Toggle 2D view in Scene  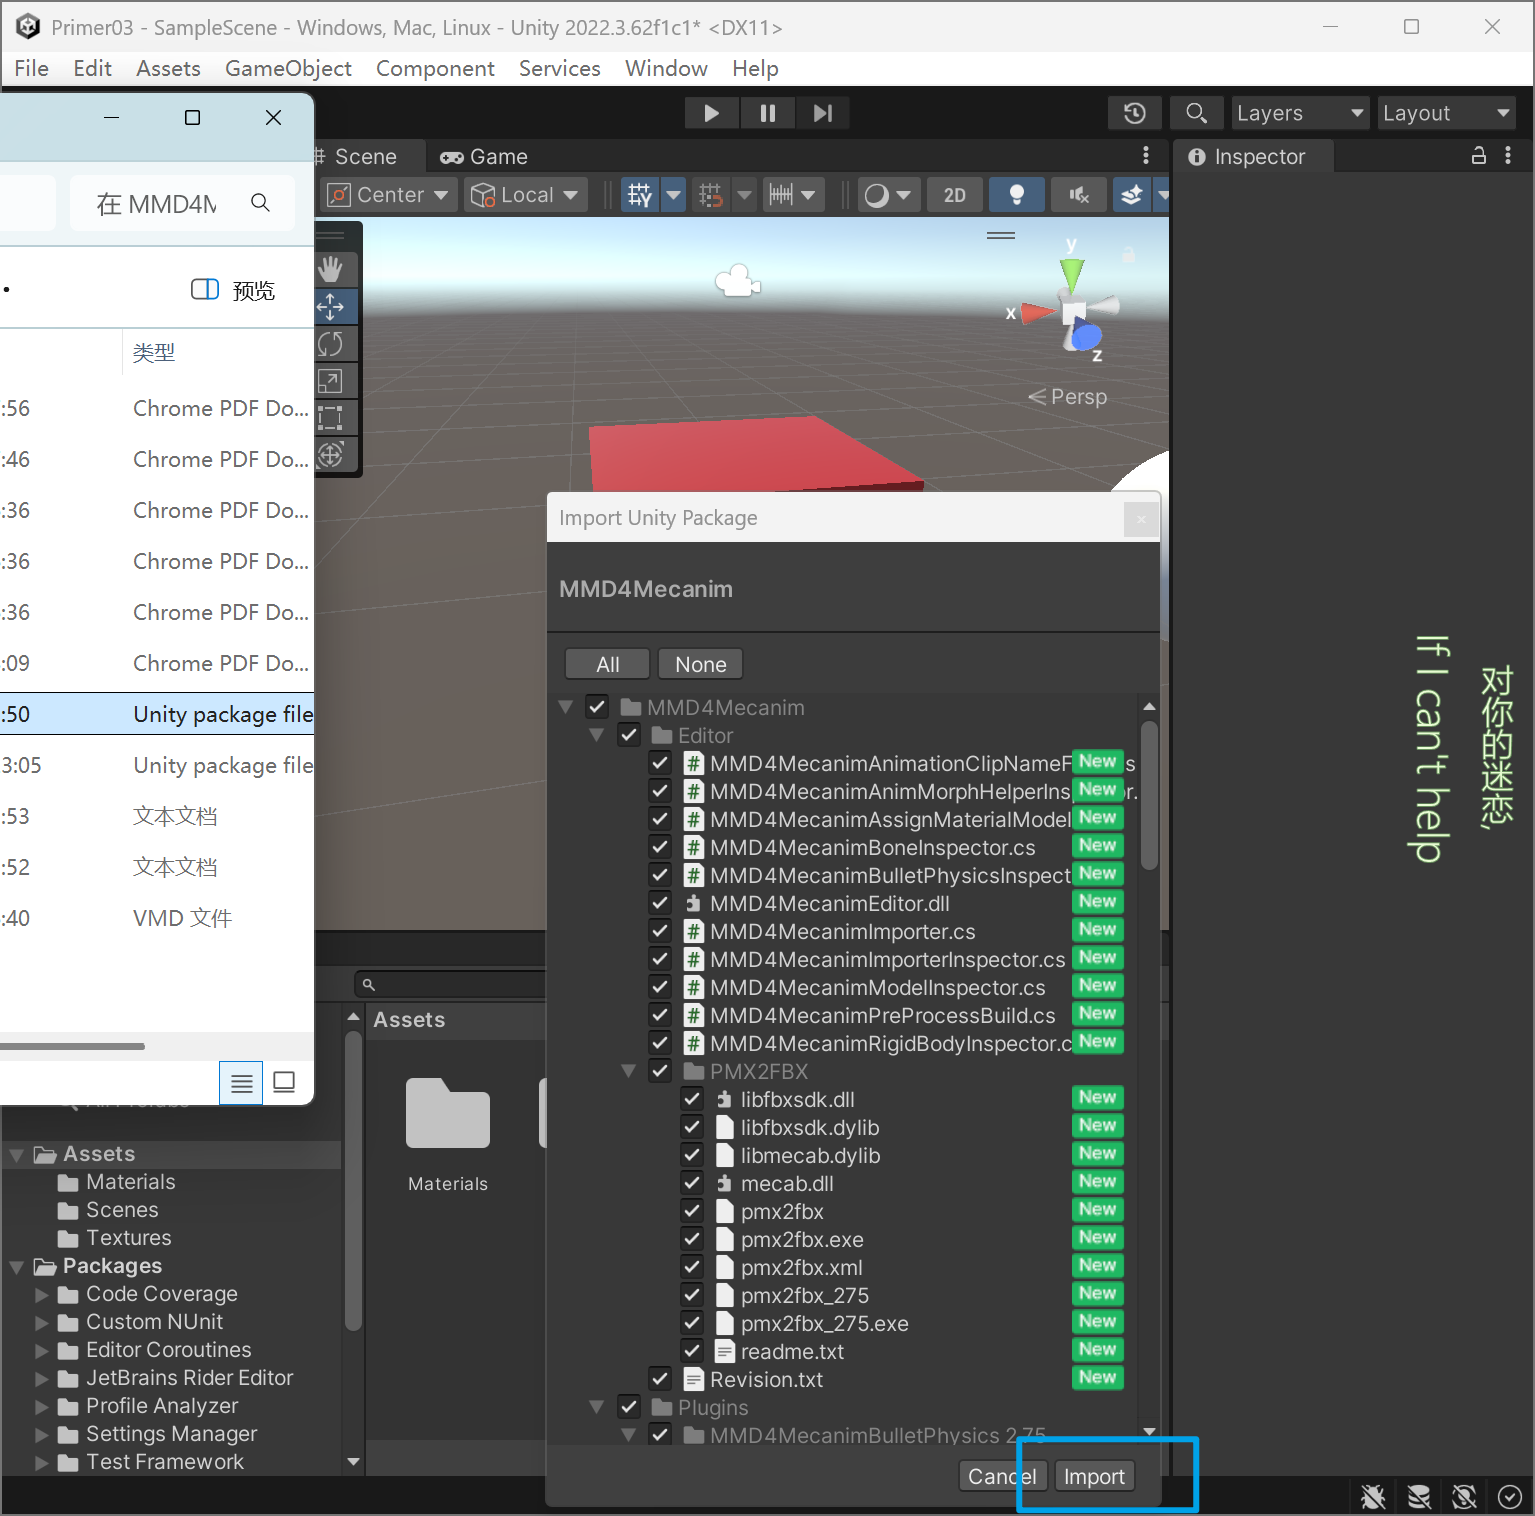tap(955, 195)
